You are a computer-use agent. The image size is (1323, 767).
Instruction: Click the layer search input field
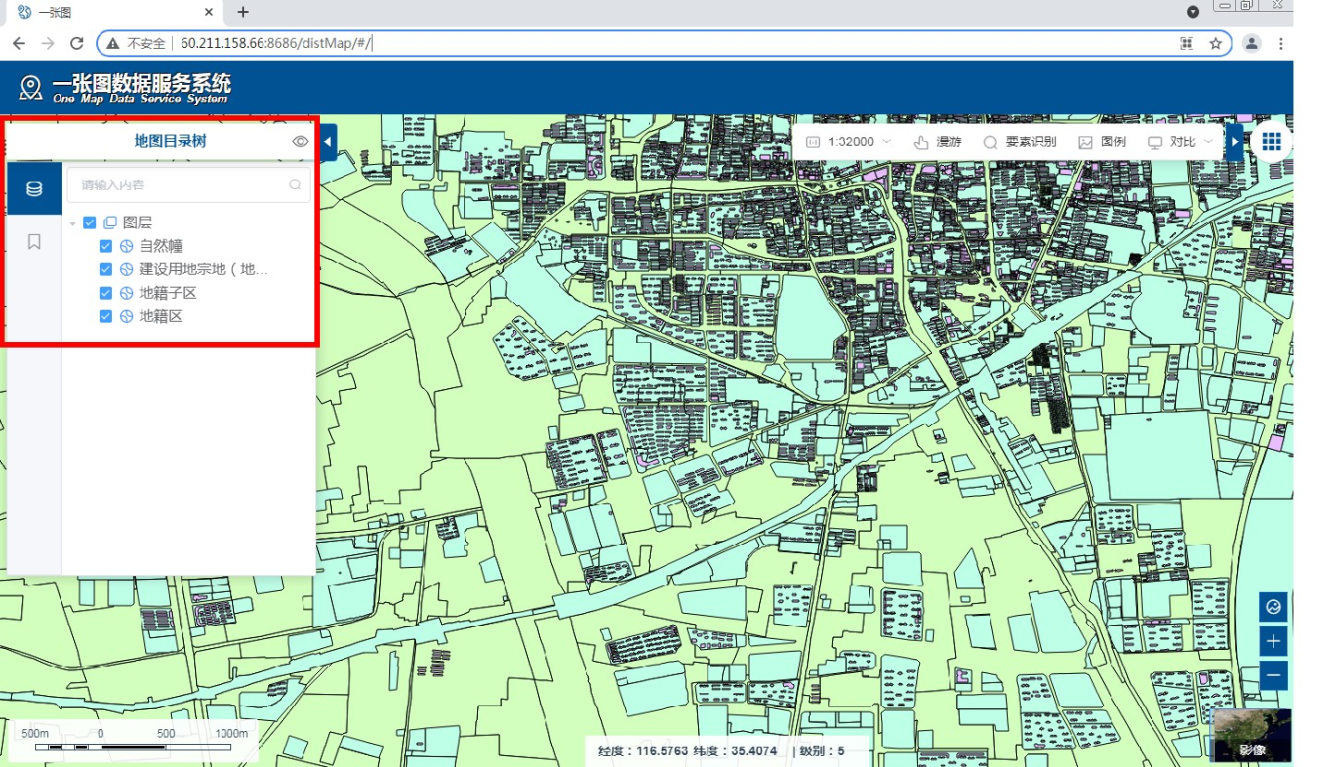click(x=180, y=185)
